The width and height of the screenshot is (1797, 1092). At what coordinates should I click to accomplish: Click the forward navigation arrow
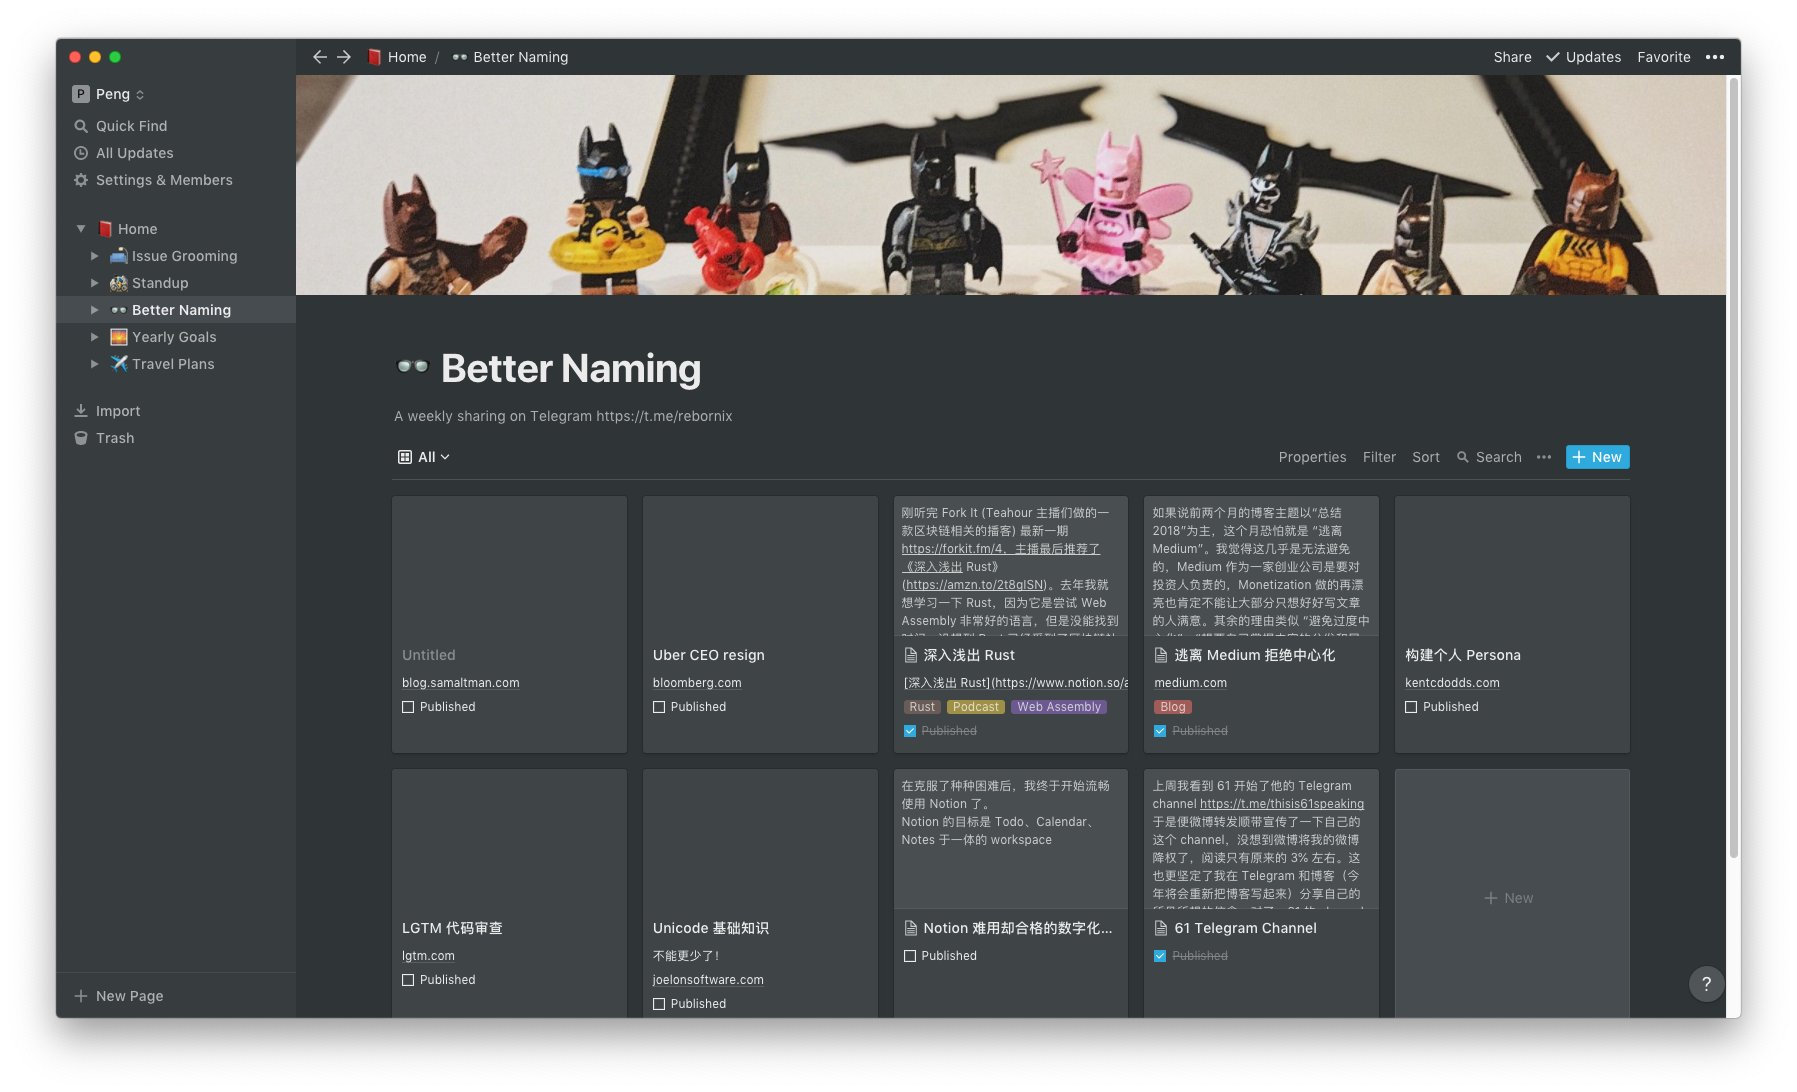344,57
